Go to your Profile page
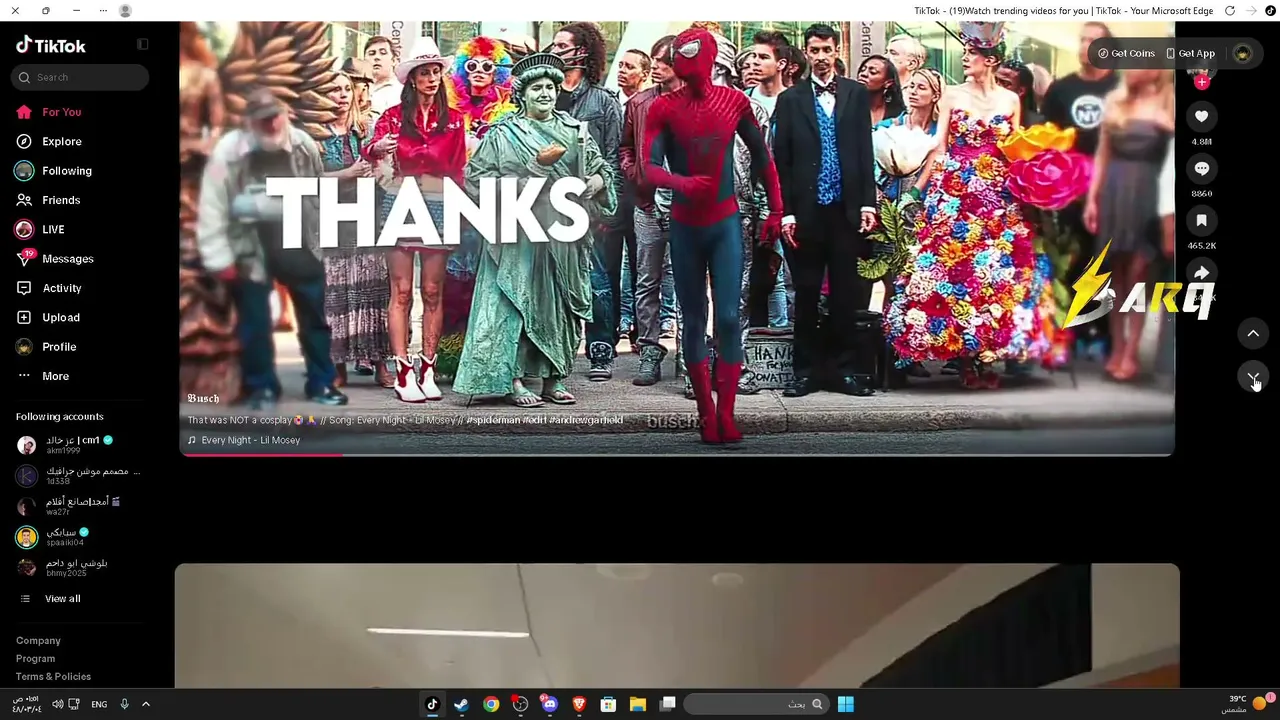 click(x=45, y=347)
